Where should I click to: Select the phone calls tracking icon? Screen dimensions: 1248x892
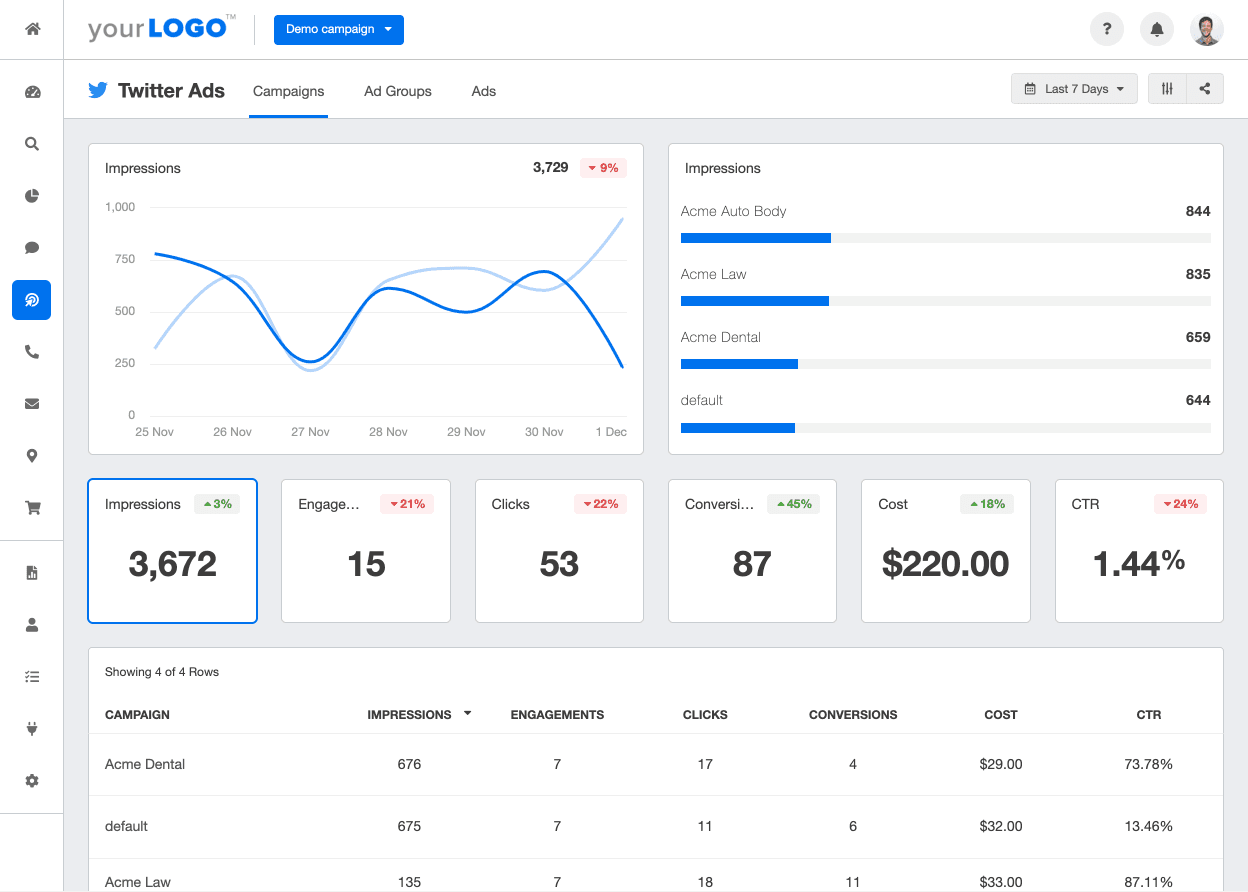click(31, 351)
